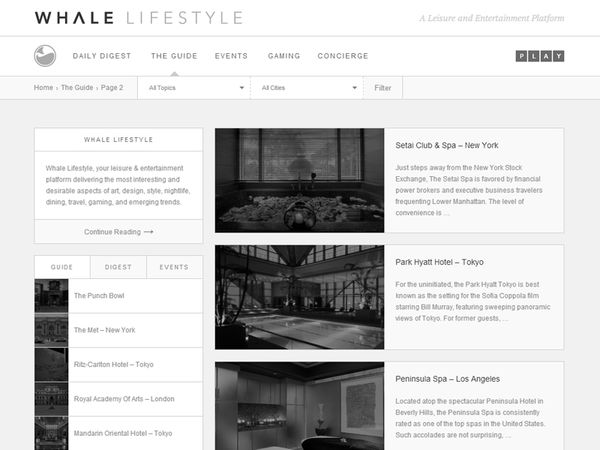Viewport: 600px width, 450px height.
Task: Open the Daily Digest menu
Action: [102, 56]
